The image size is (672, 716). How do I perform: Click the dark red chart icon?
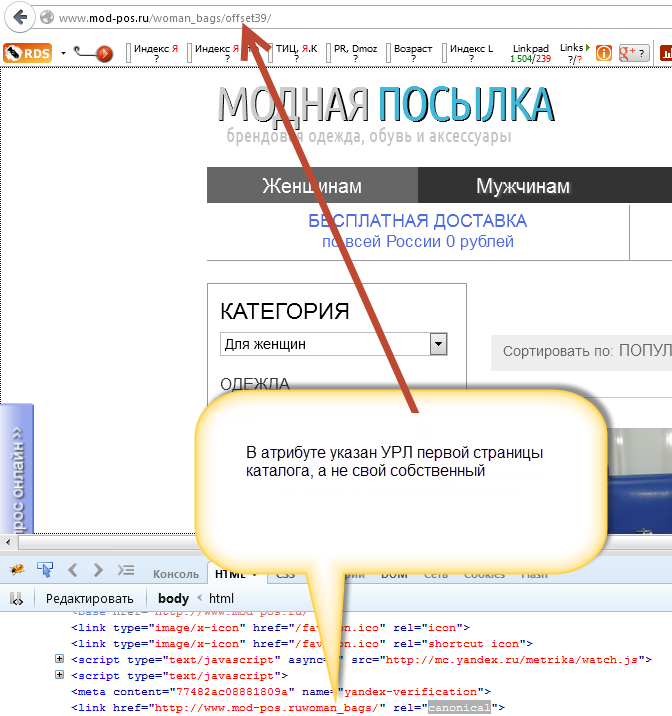(666, 53)
